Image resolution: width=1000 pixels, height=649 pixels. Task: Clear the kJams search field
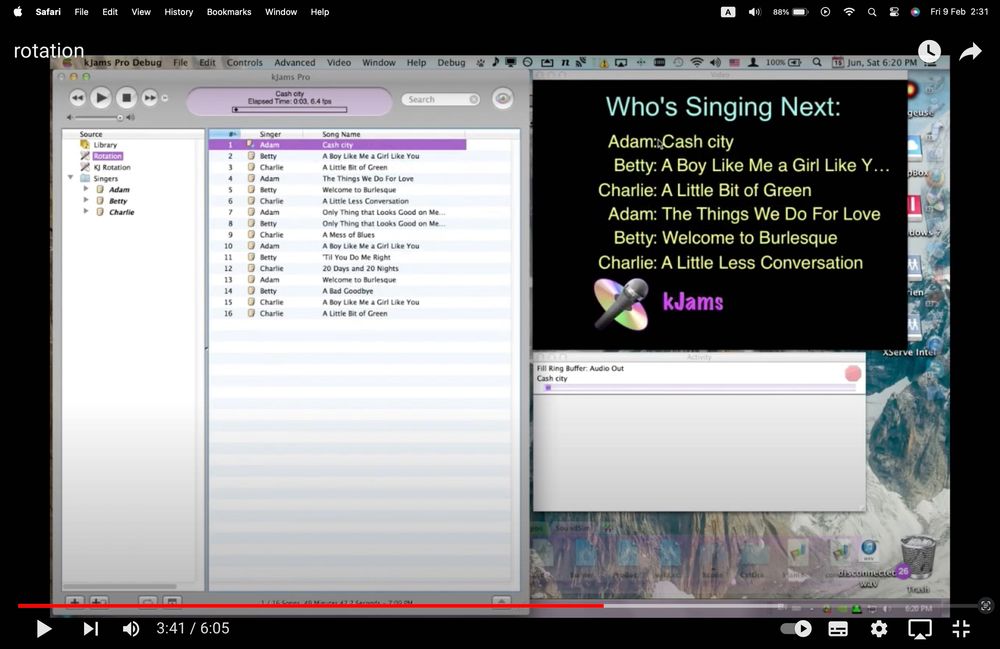[x=473, y=99]
